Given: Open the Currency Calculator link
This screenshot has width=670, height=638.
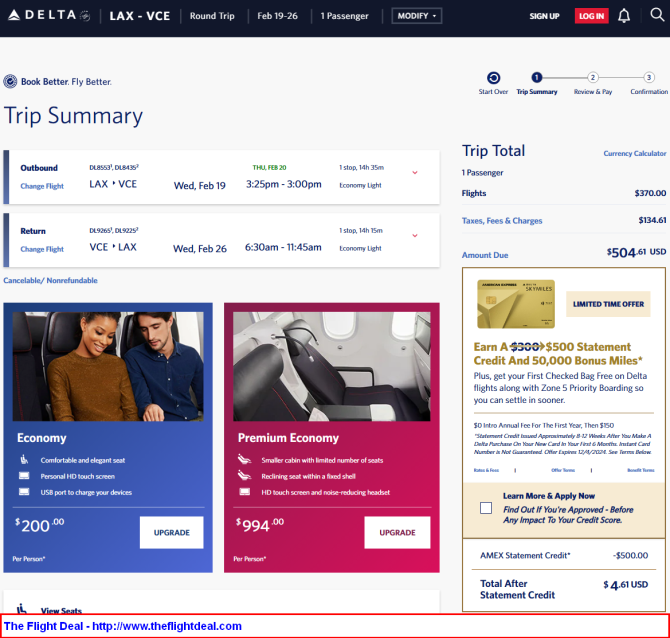Looking at the screenshot, I should coord(634,154).
